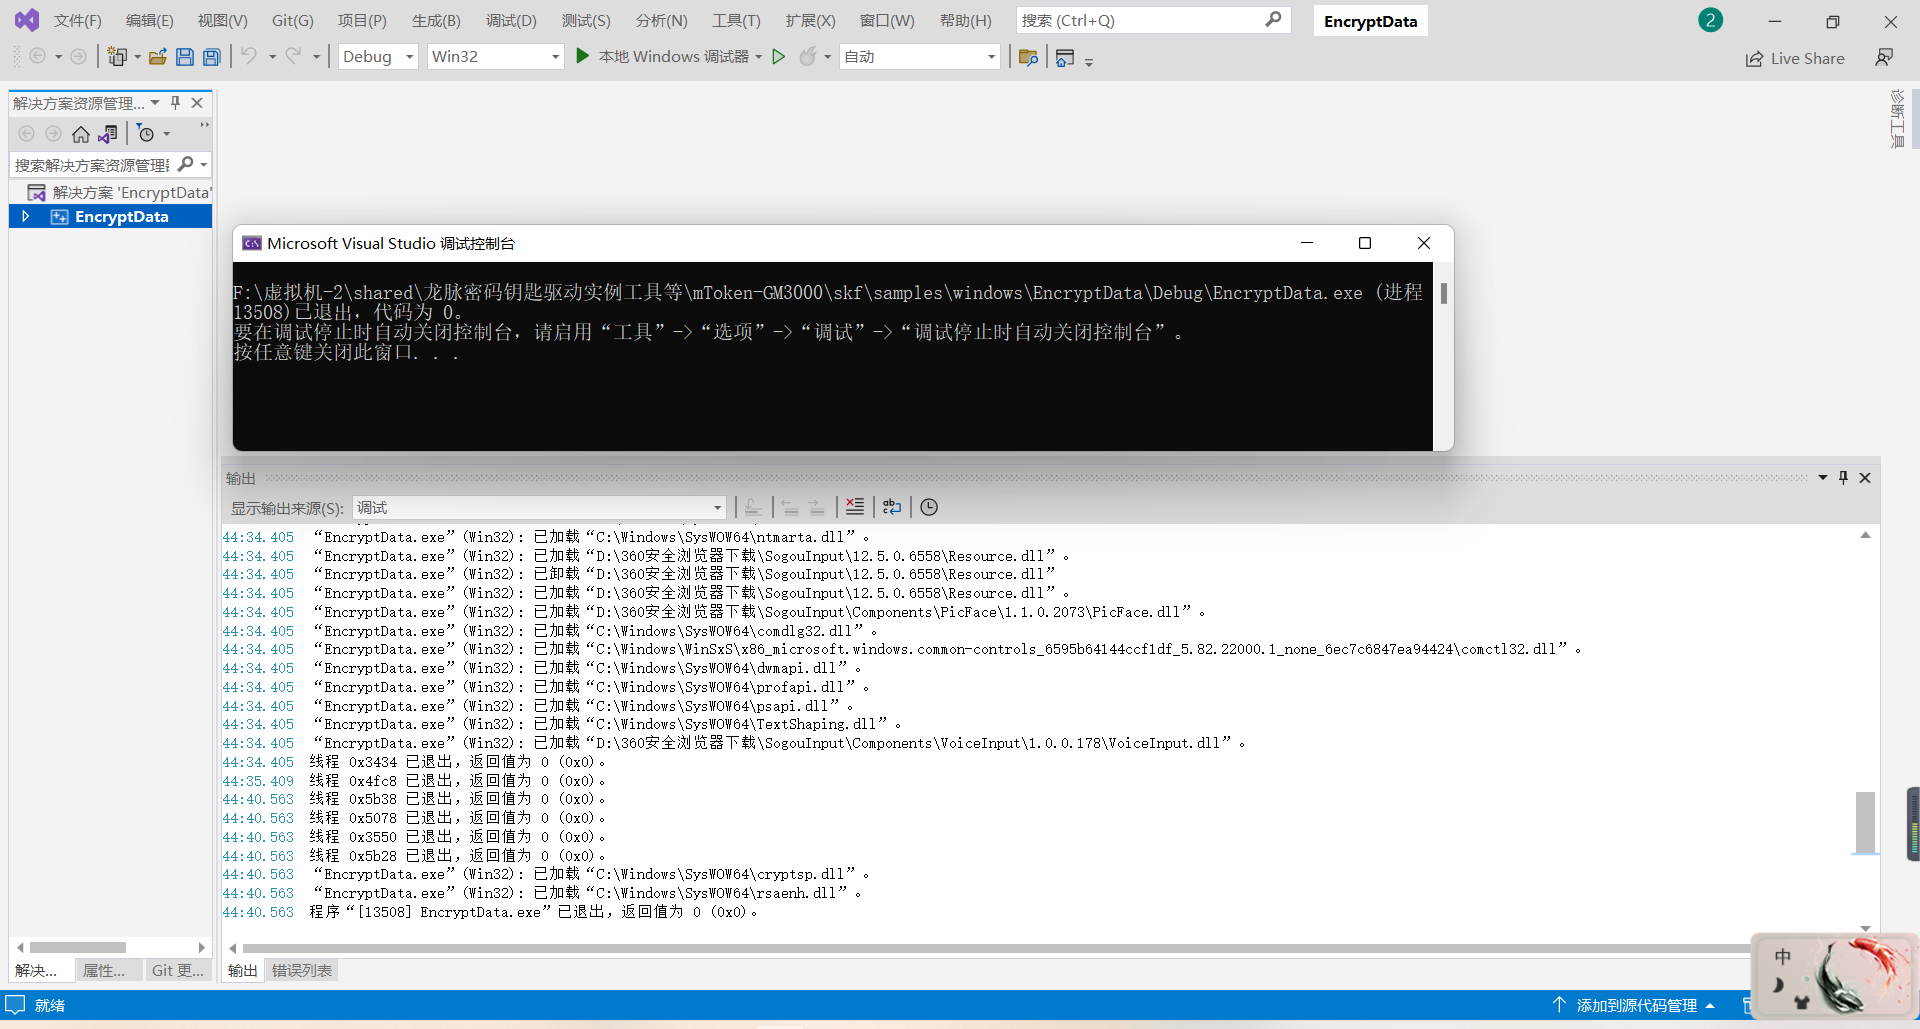Open the 文件(F) menu
Viewport: 1920px width, 1029px height.
(x=78, y=20)
